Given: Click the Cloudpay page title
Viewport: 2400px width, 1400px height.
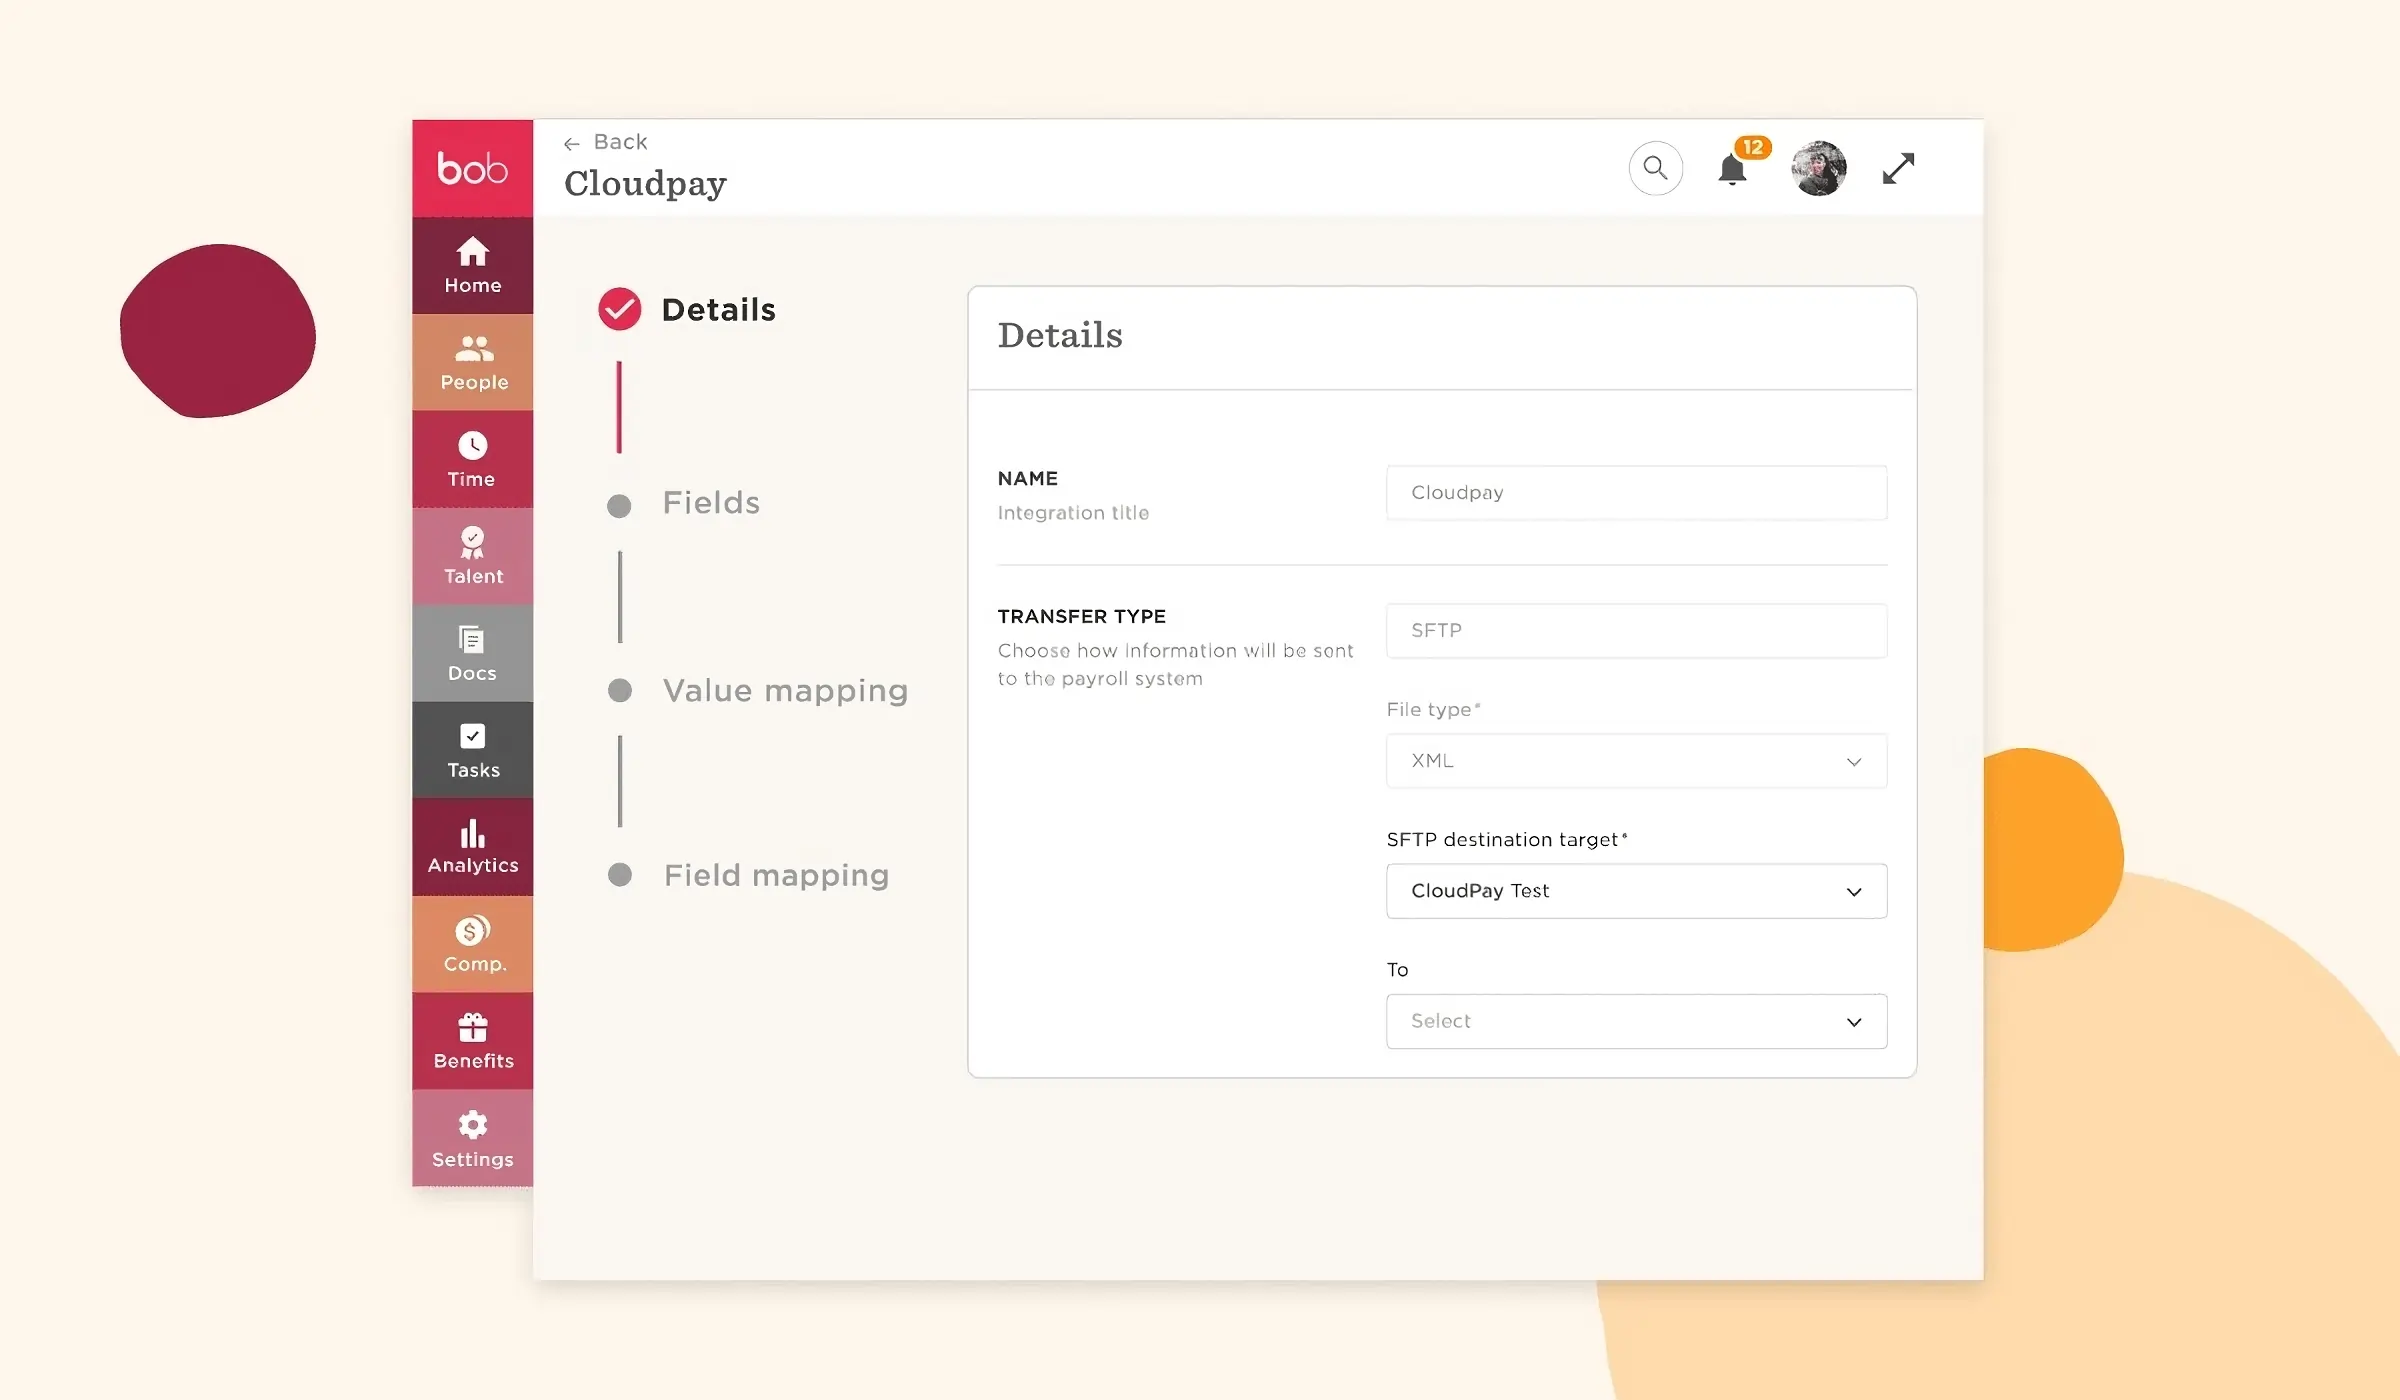Looking at the screenshot, I should point(645,184).
